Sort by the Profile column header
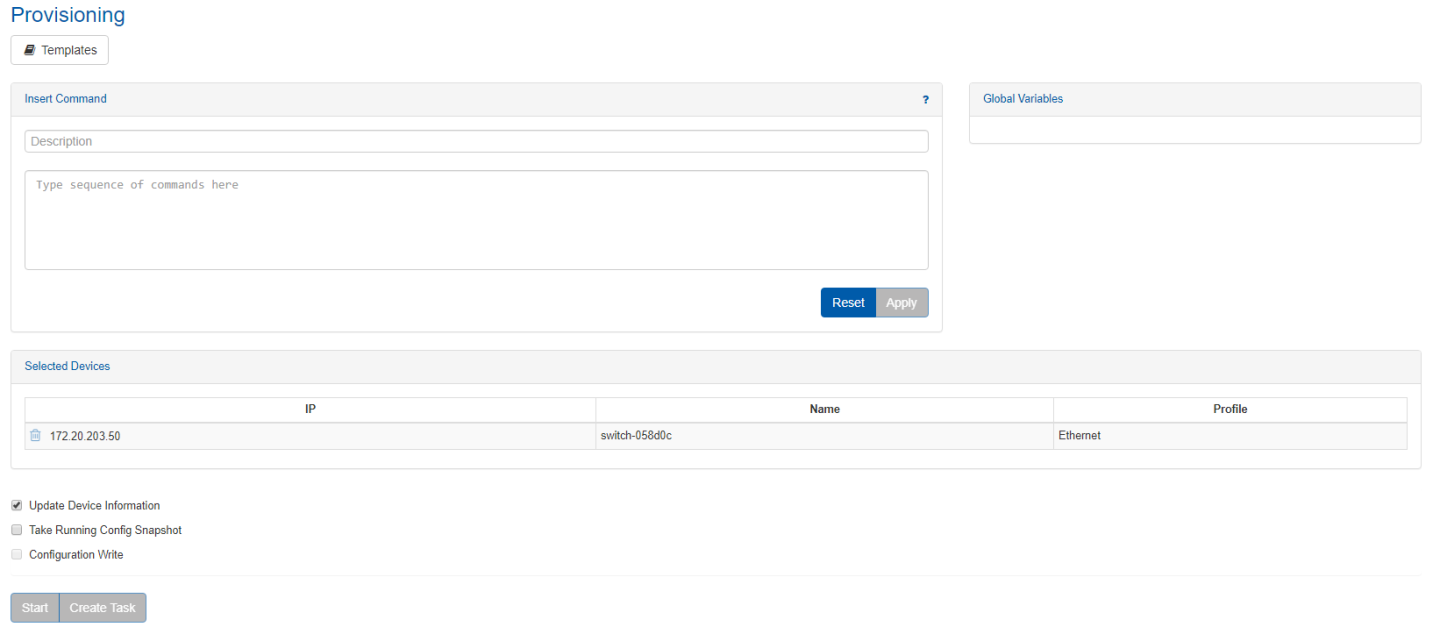This screenshot has height=634, width=1440. point(1230,409)
